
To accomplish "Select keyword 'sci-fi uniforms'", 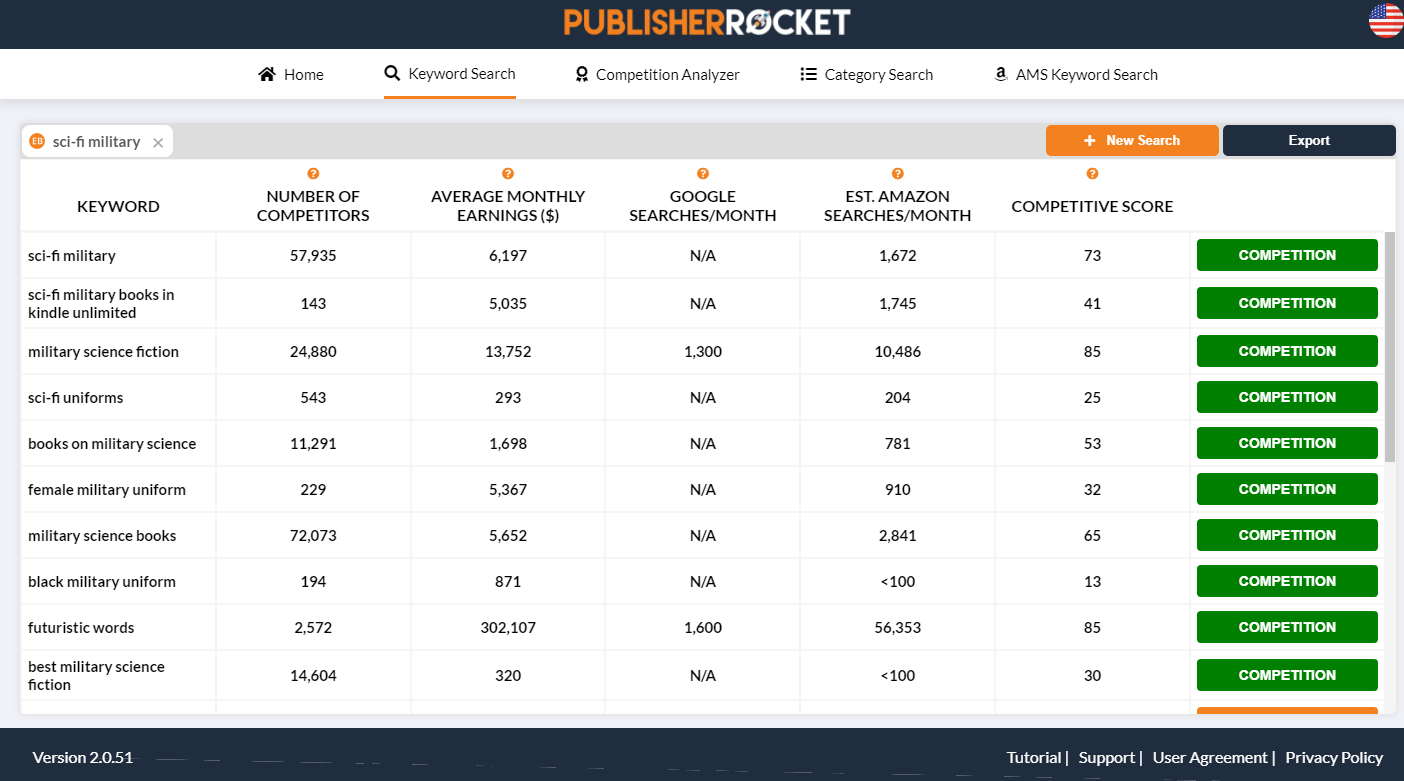I will (76, 397).
